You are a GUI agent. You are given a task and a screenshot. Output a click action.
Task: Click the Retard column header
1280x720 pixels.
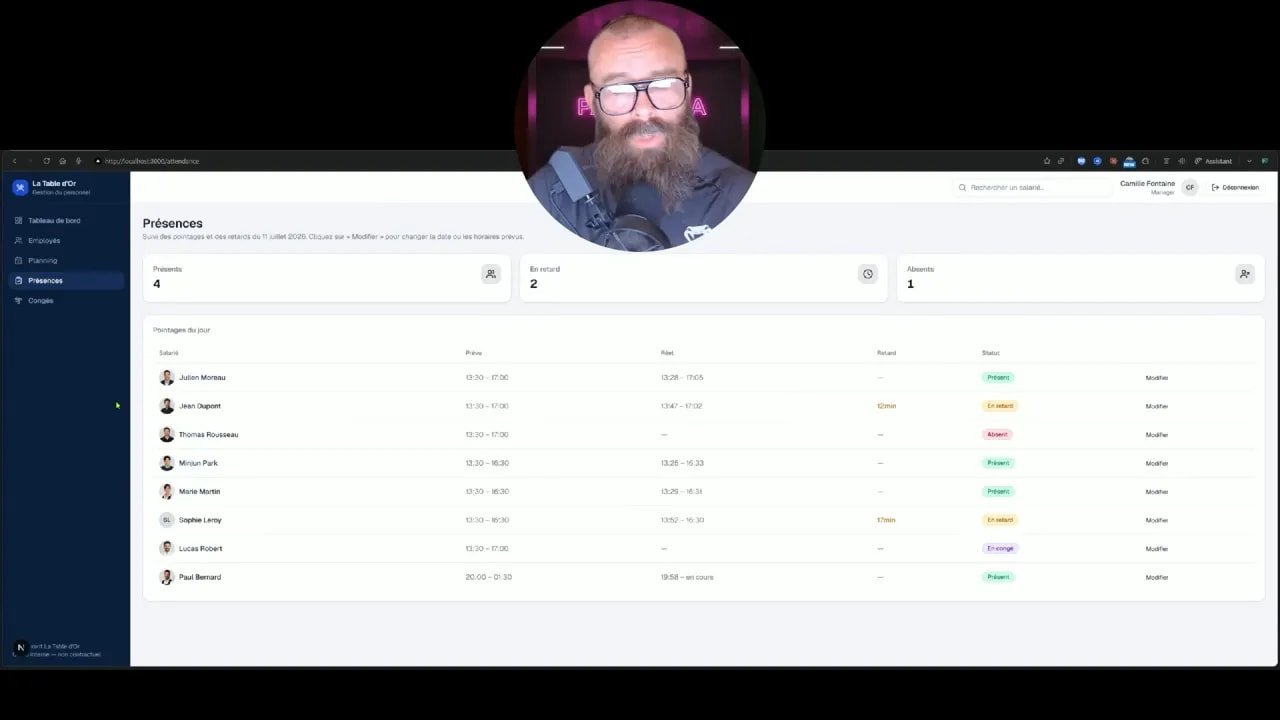click(886, 353)
